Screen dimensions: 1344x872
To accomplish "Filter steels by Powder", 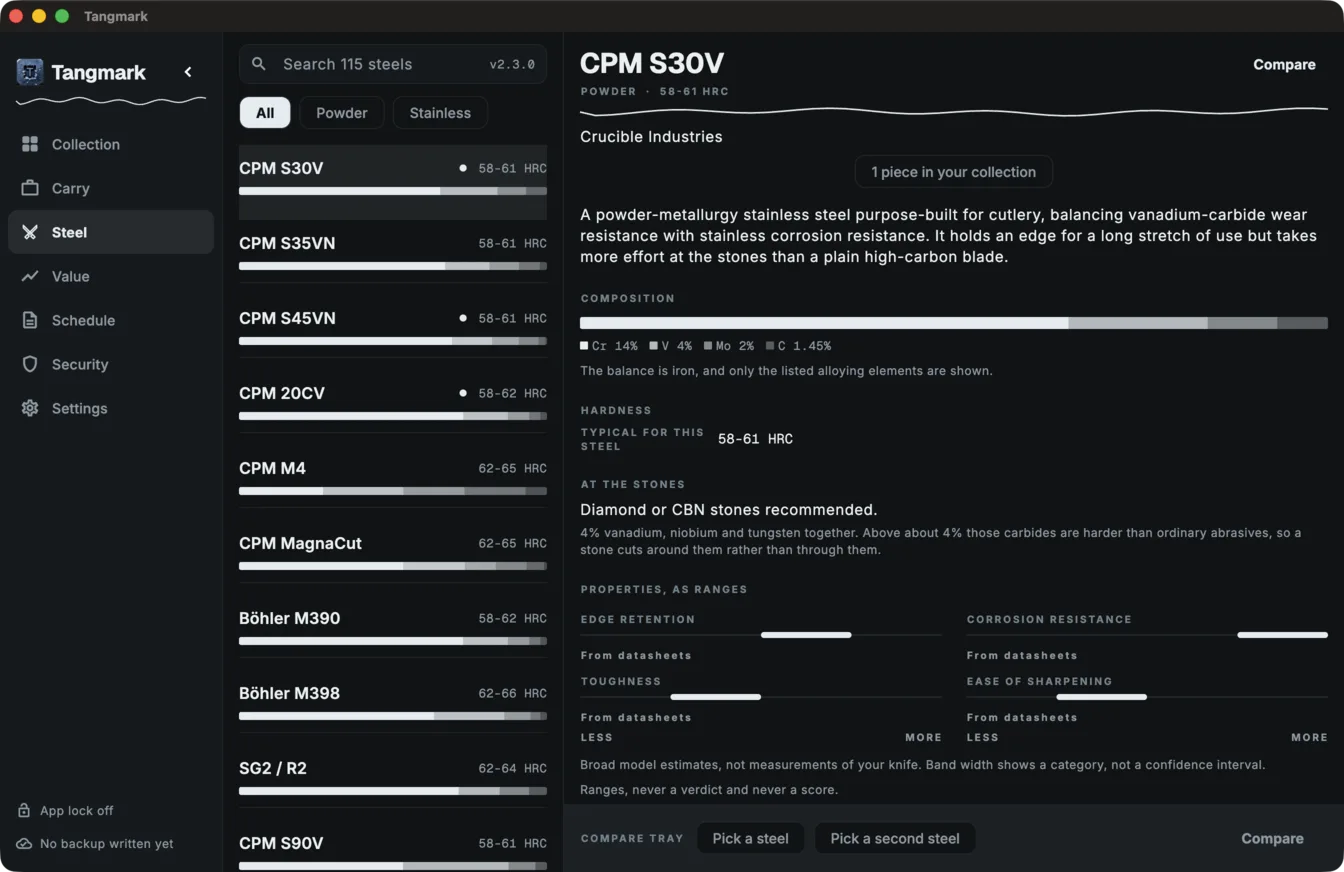I will point(342,113).
